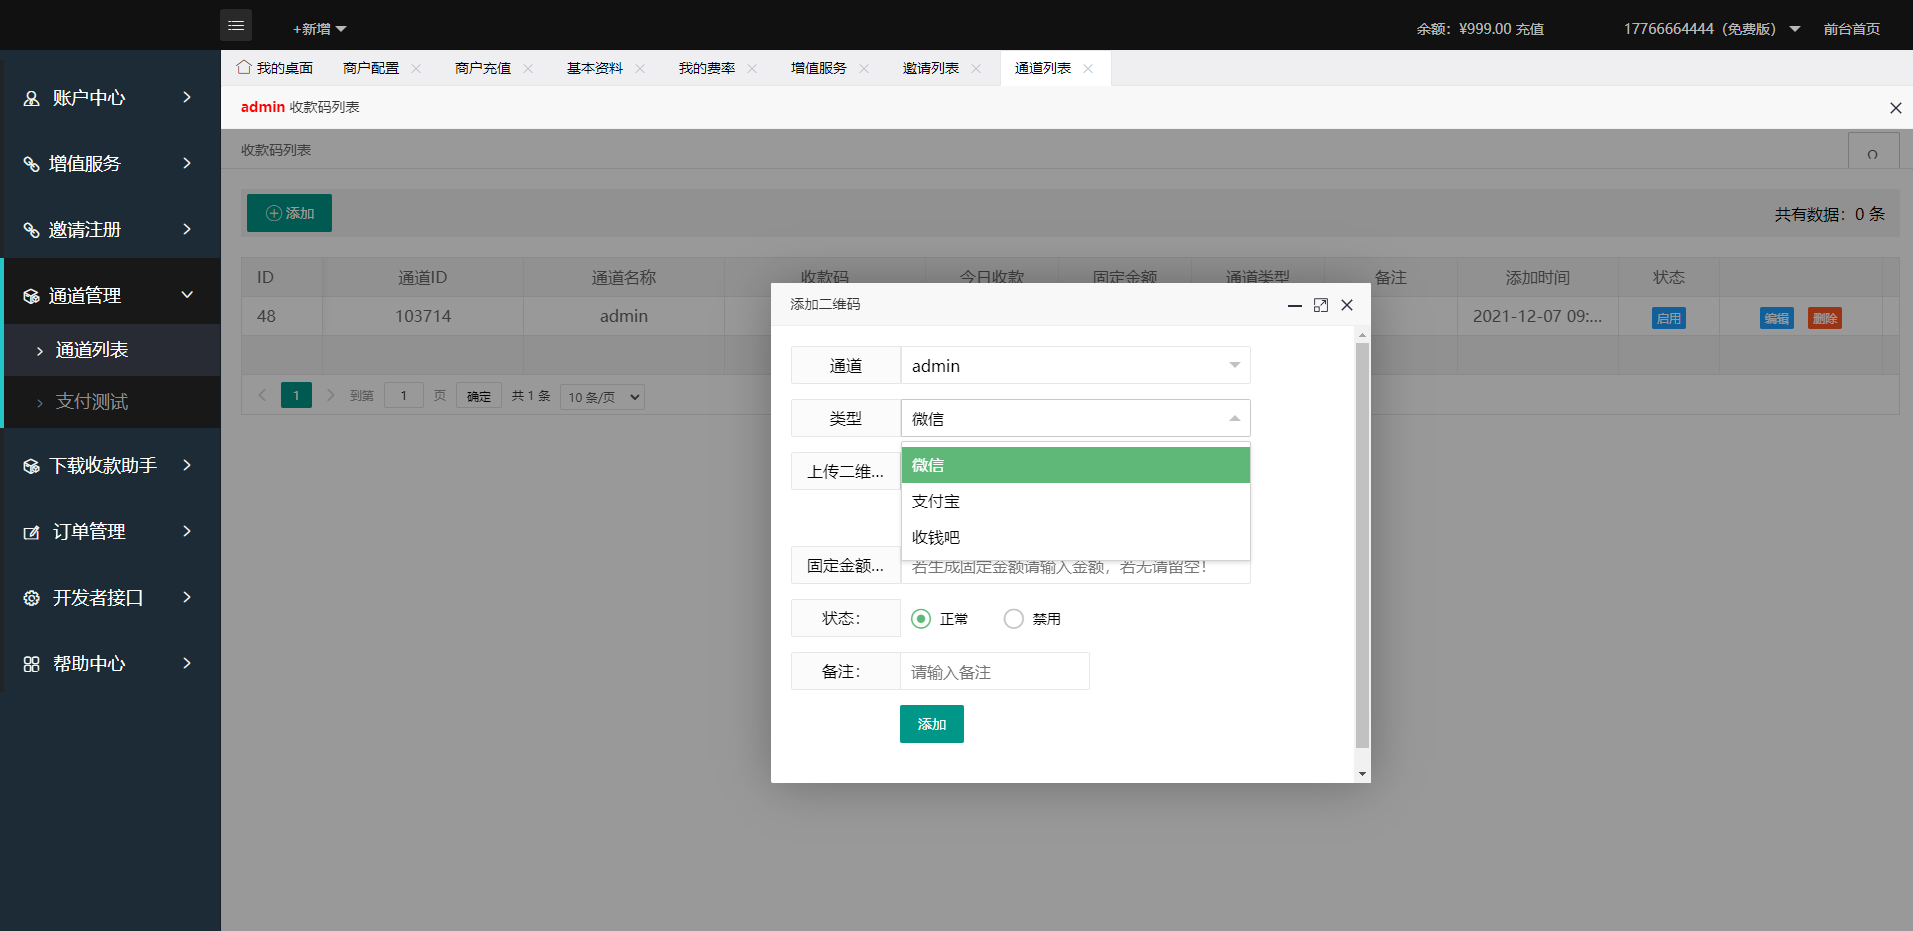Toggle the 启用 status badge in table row
The image size is (1913, 931).
pos(1668,318)
